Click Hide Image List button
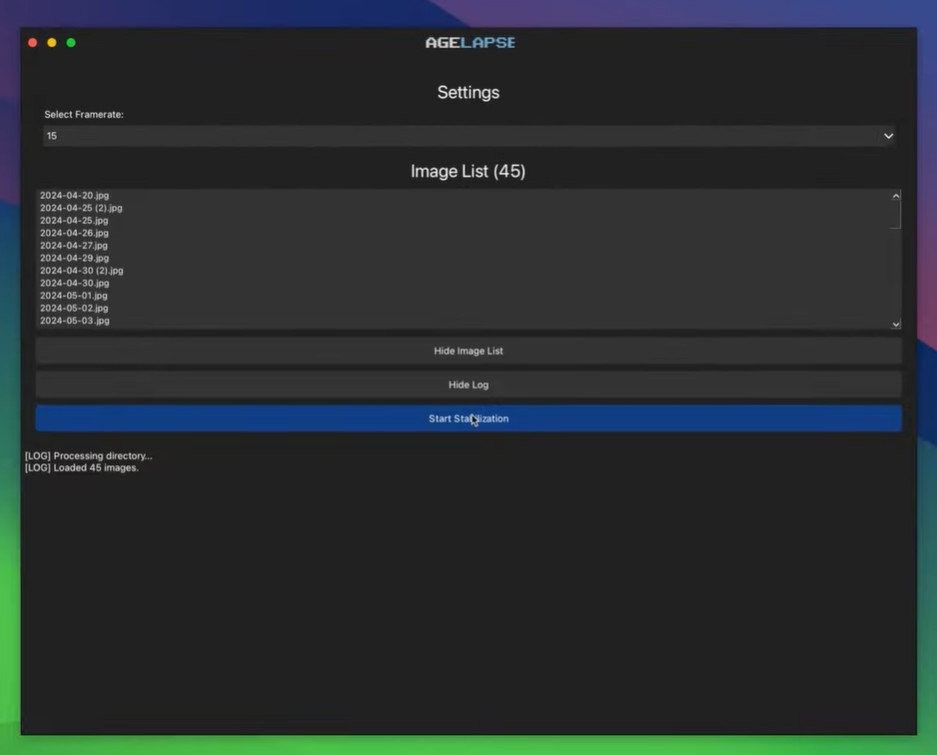 pyautogui.click(x=468, y=351)
